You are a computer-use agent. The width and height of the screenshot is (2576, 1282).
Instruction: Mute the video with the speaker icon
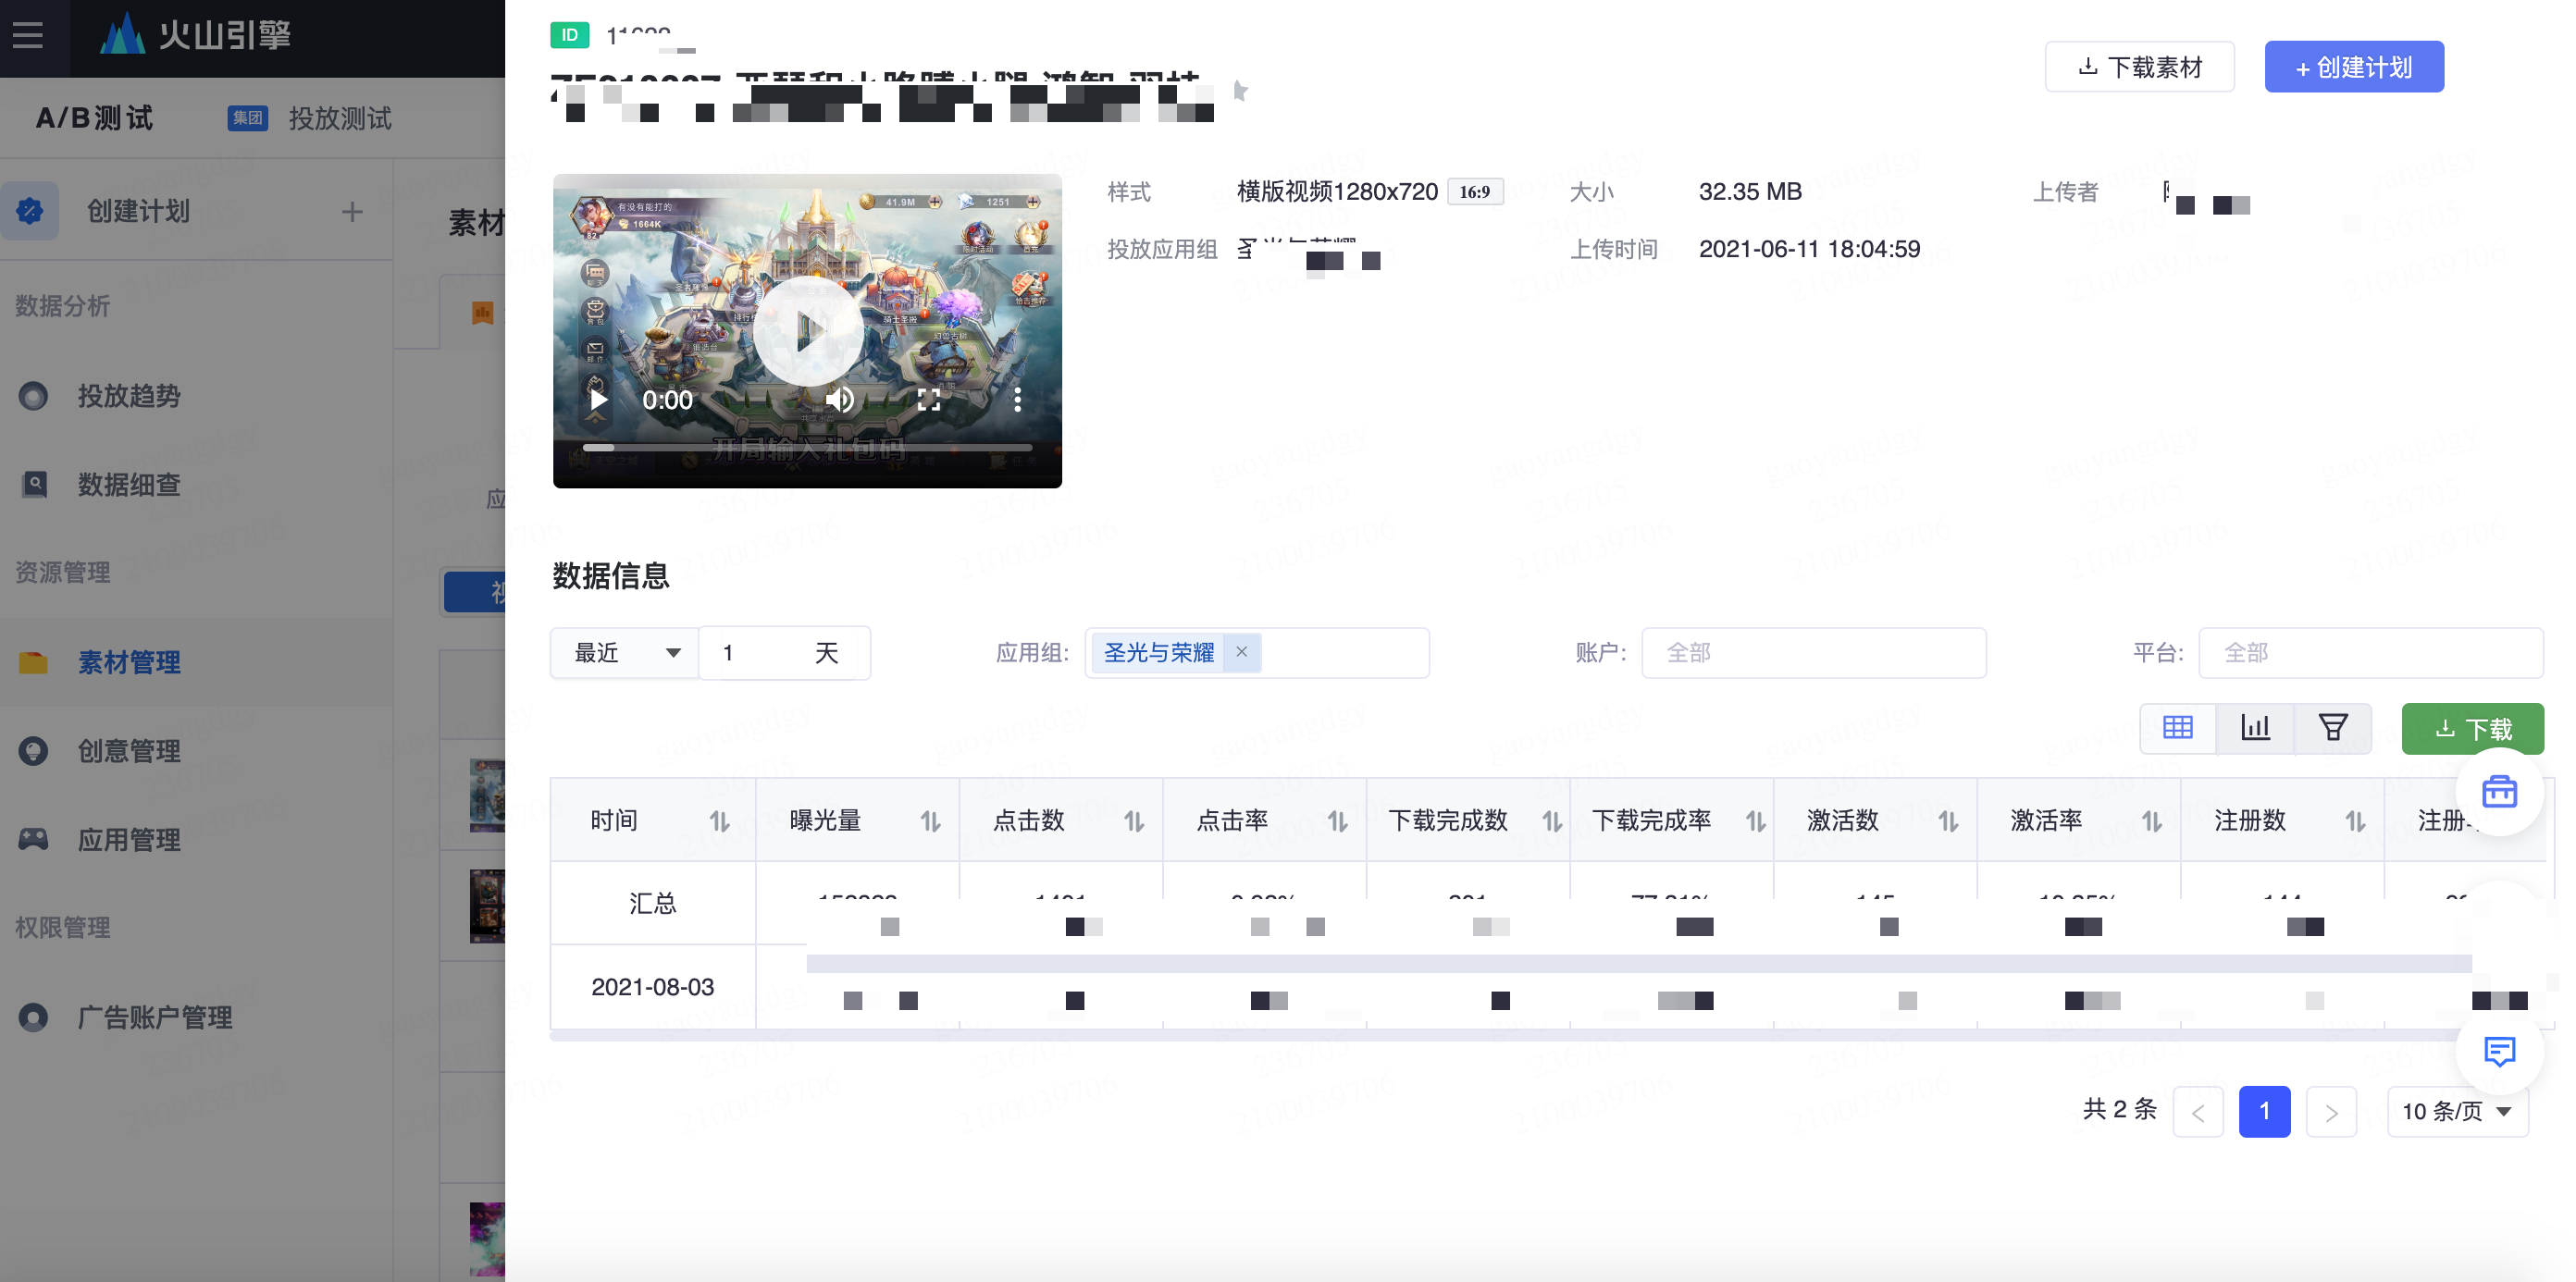[x=840, y=400]
